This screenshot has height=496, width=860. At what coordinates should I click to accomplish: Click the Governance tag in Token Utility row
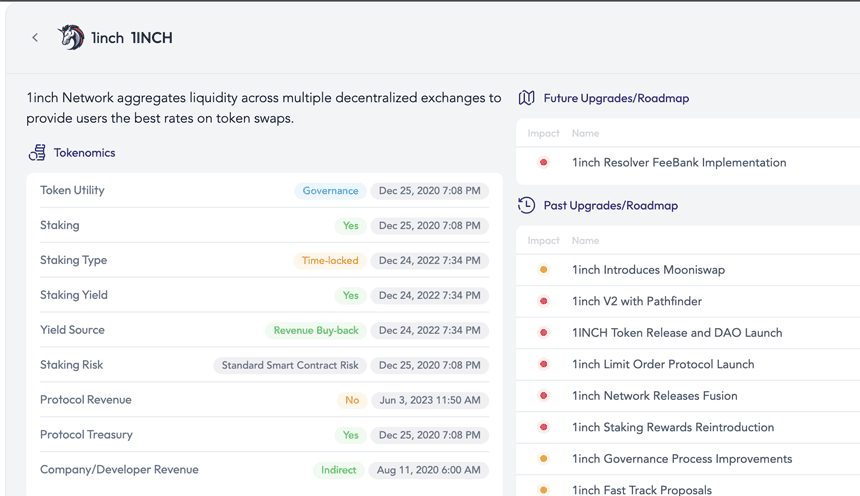click(x=330, y=190)
